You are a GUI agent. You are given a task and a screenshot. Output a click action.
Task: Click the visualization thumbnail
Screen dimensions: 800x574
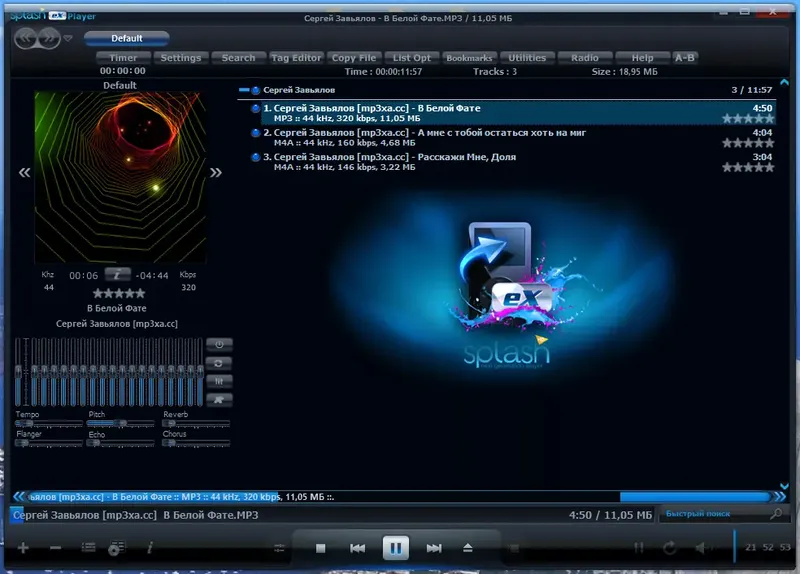(x=120, y=178)
